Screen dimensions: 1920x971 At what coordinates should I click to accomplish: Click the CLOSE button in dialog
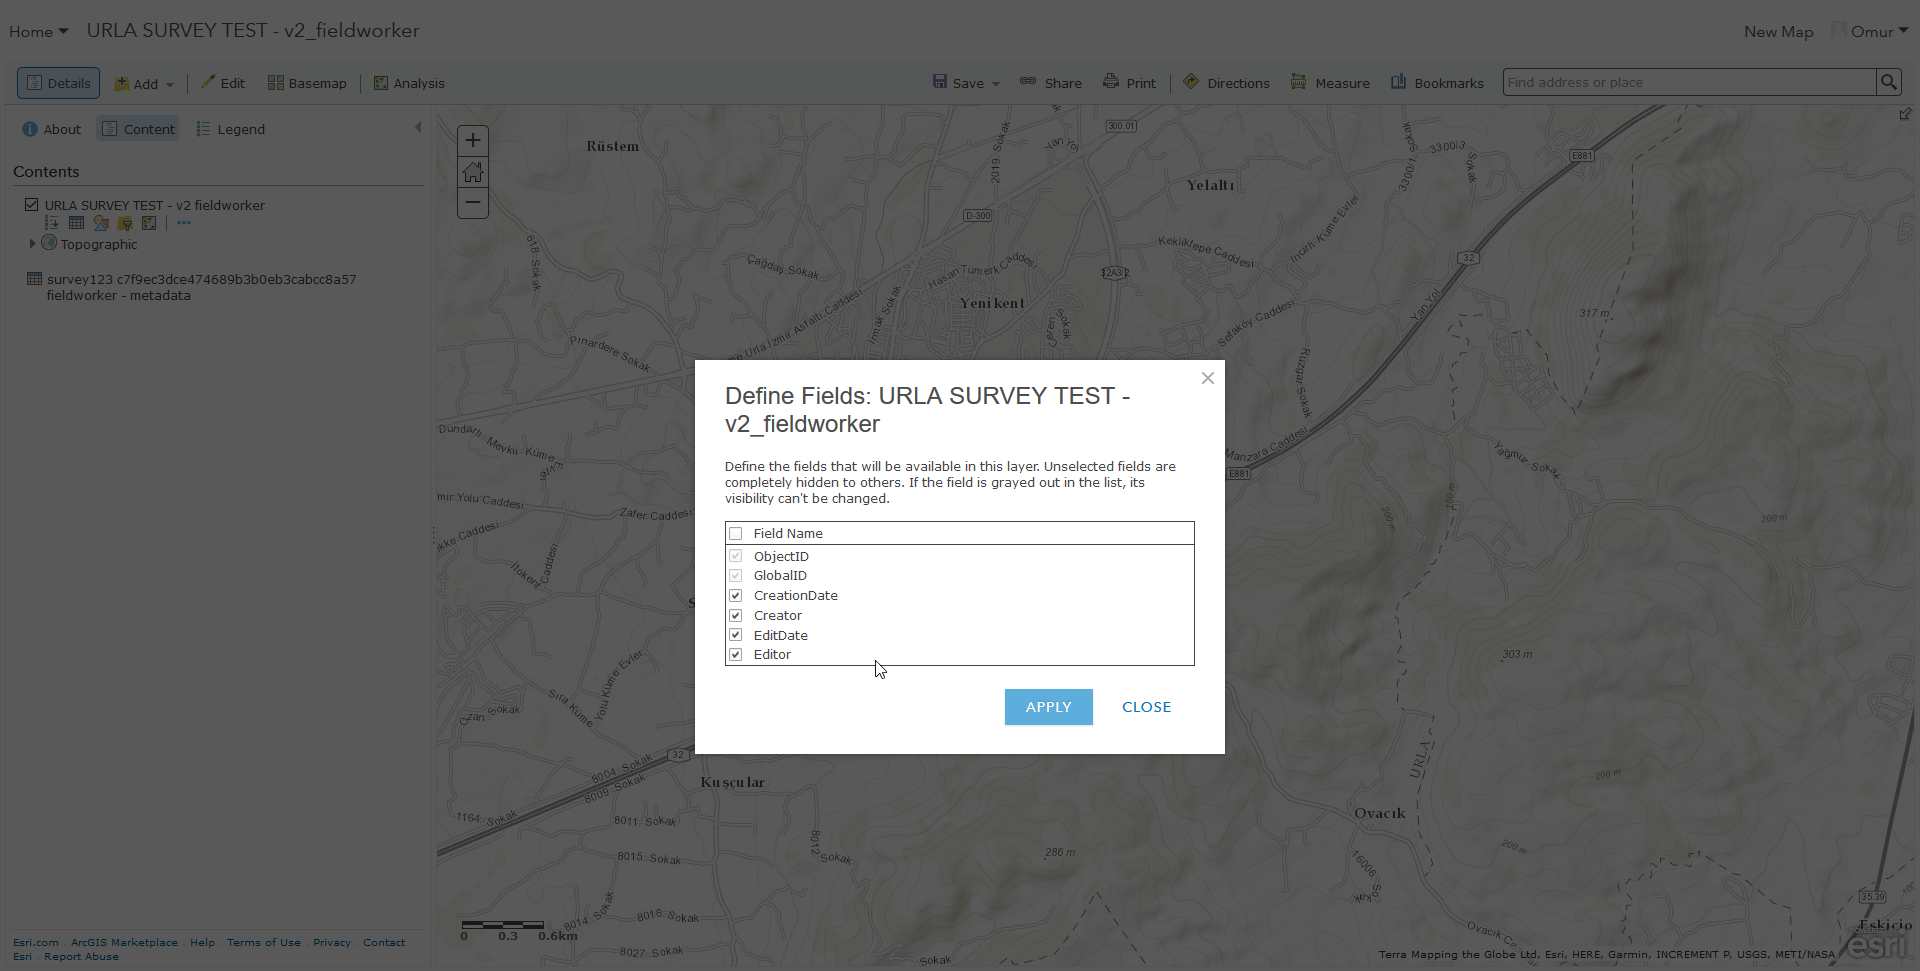1146,707
